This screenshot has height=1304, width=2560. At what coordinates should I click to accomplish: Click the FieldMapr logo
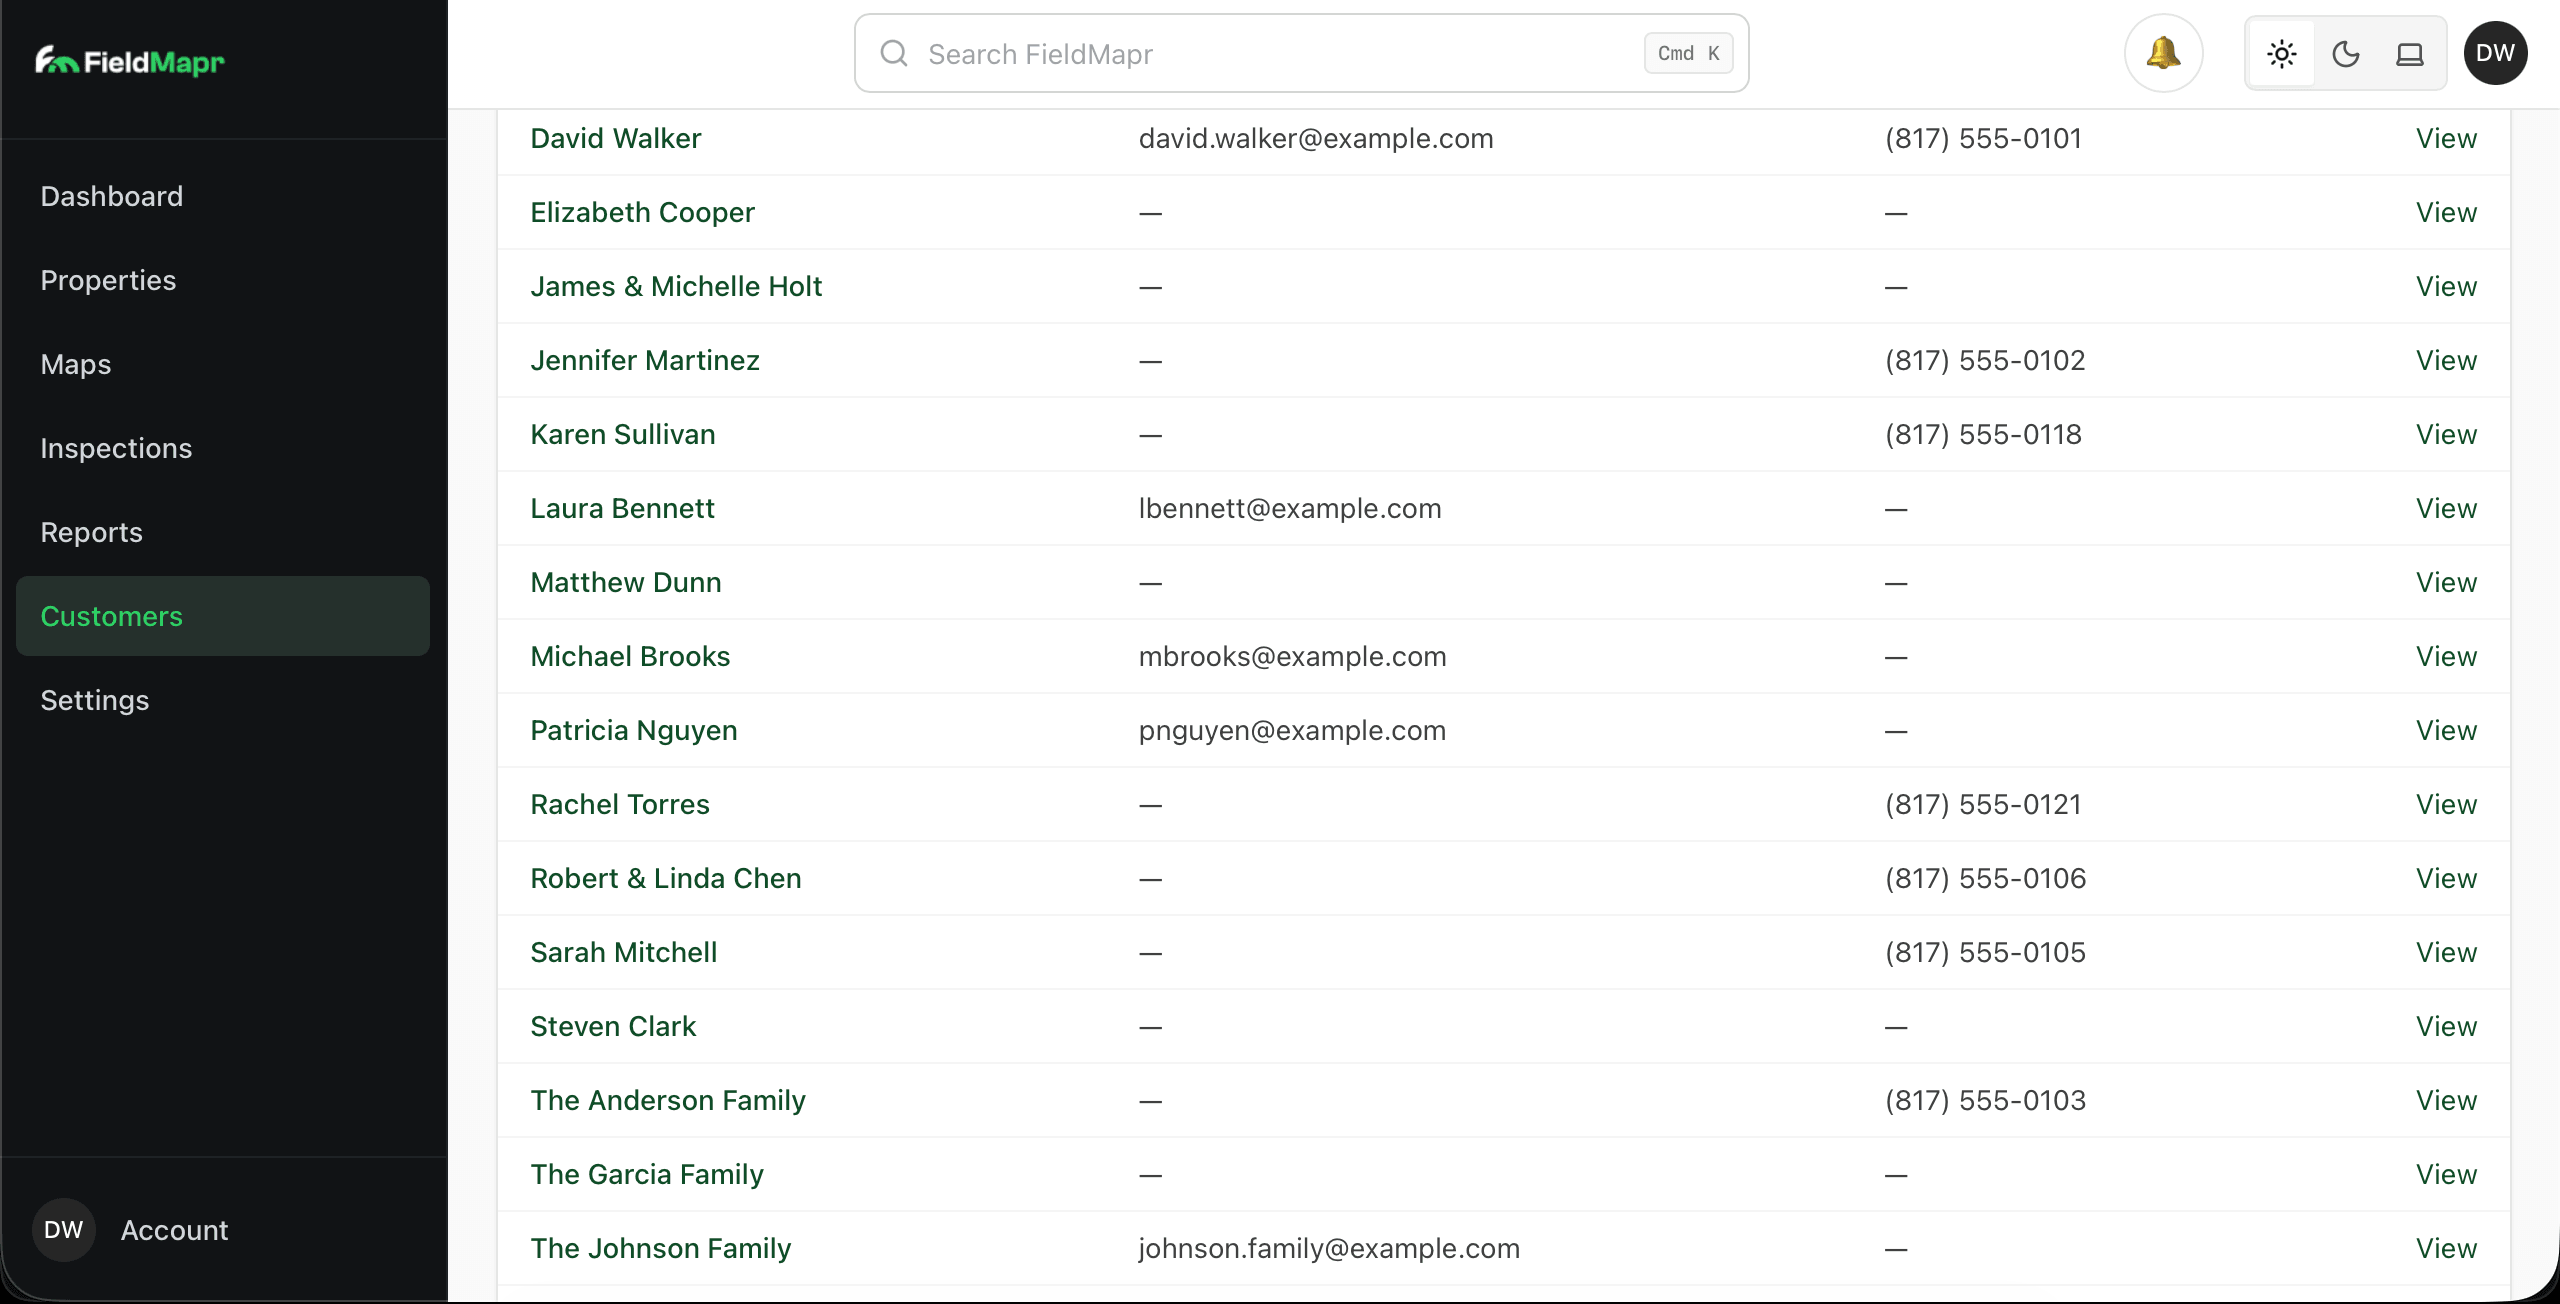(130, 62)
